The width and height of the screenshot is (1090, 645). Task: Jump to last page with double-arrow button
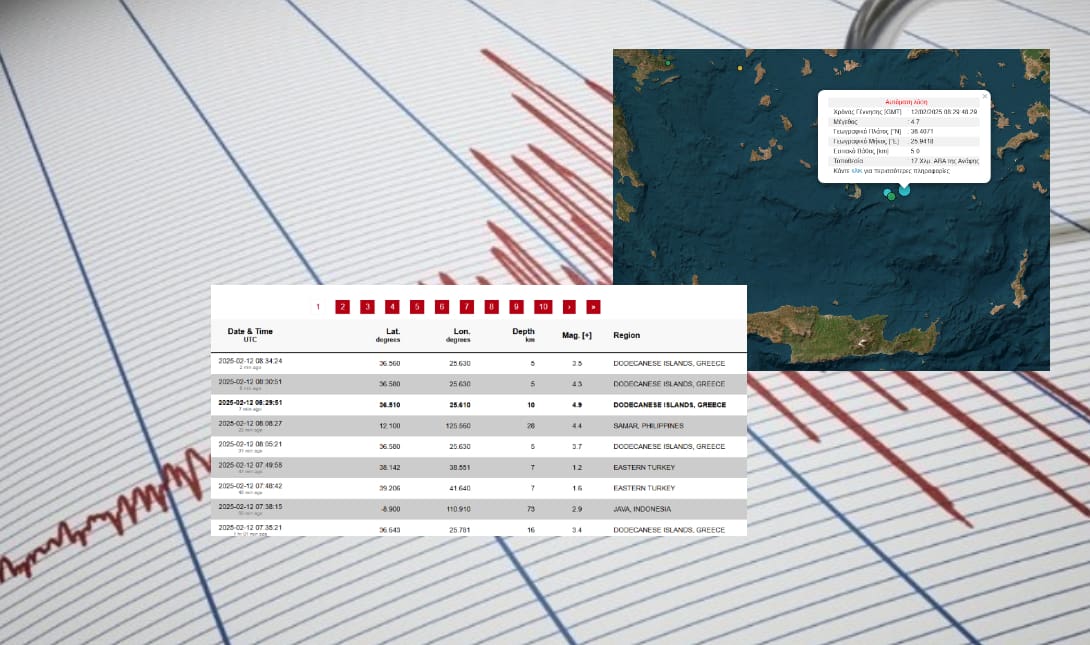pyautogui.click(x=593, y=307)
